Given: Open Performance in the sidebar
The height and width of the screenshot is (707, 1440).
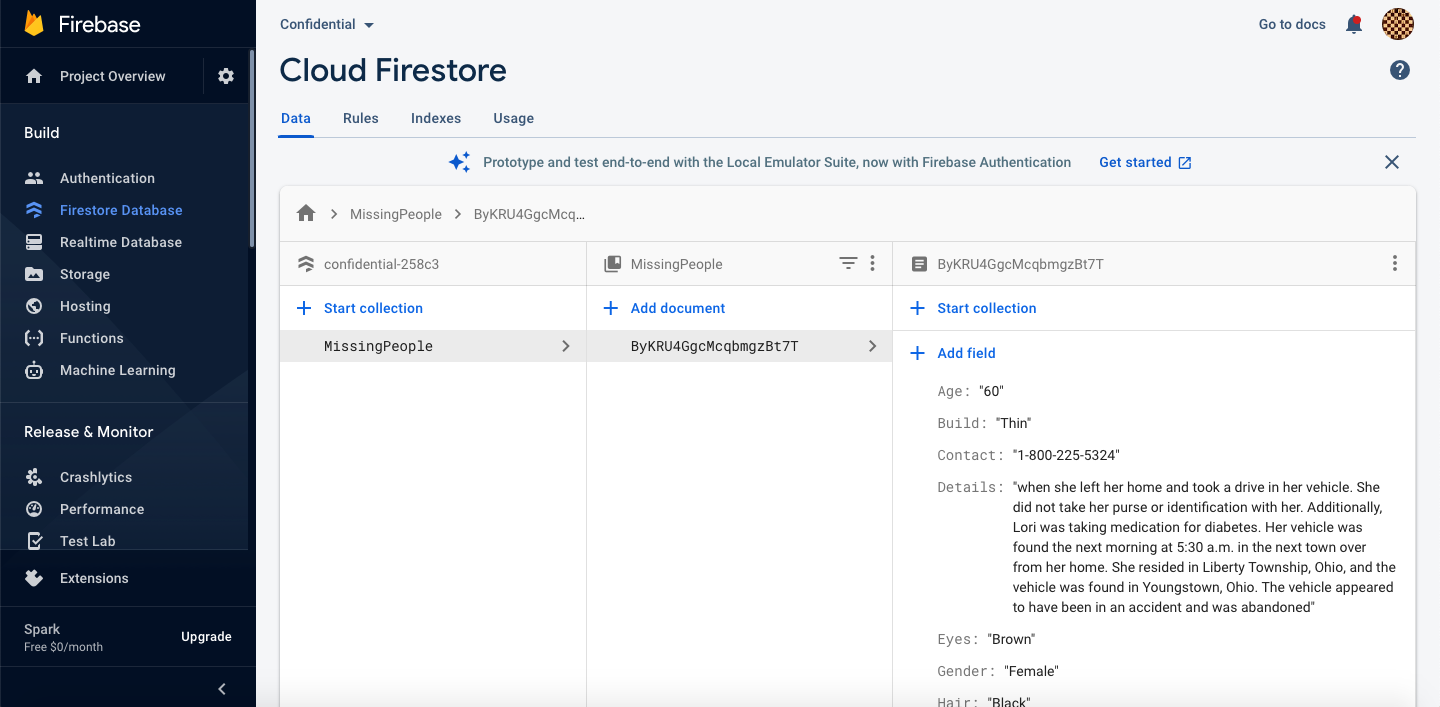Looking at the screenshot, I should click(102, 509).
